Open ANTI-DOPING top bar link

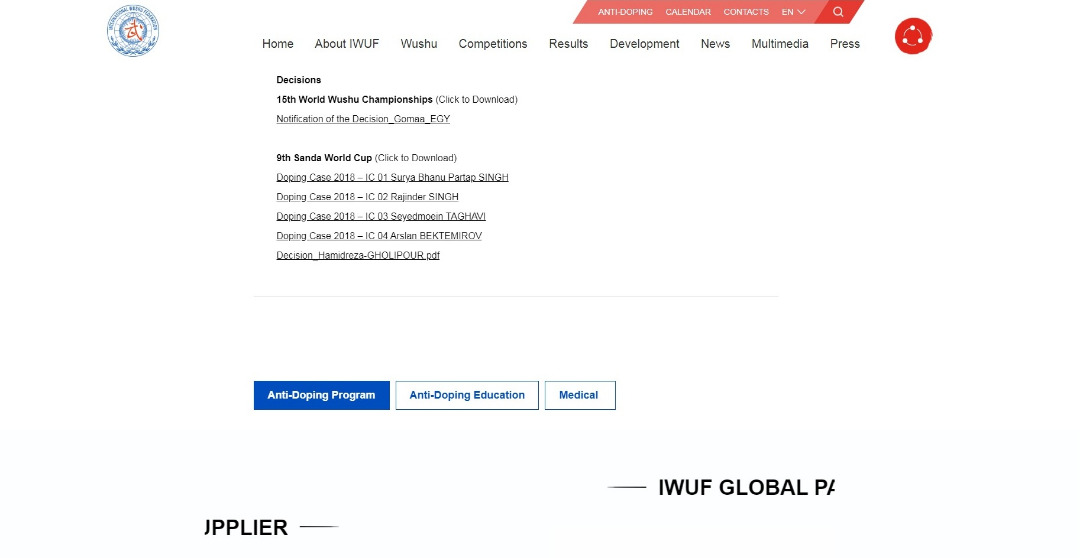625,12
